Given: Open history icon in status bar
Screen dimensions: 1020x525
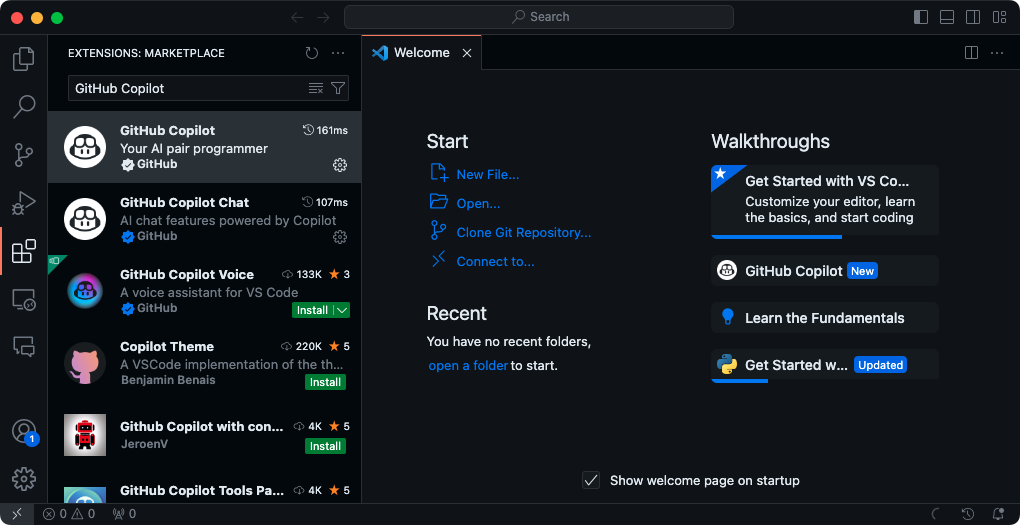Looking at the screenshot, I should coord(968,514).
